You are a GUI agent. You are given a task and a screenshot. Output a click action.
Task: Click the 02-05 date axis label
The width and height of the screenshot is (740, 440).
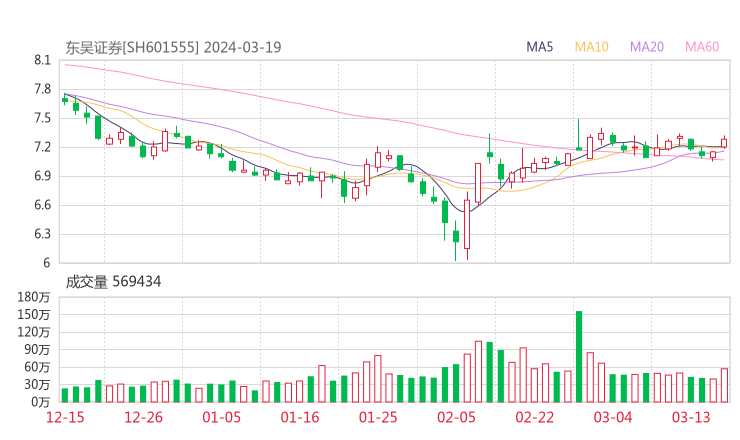(x=456, y=417)
